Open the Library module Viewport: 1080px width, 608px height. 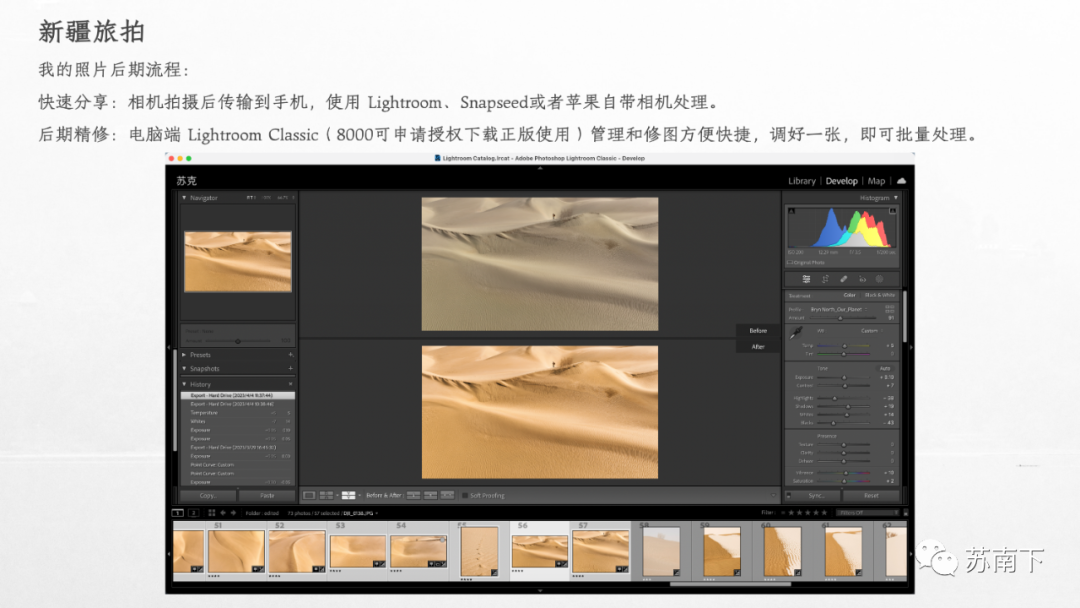[801, 181]
